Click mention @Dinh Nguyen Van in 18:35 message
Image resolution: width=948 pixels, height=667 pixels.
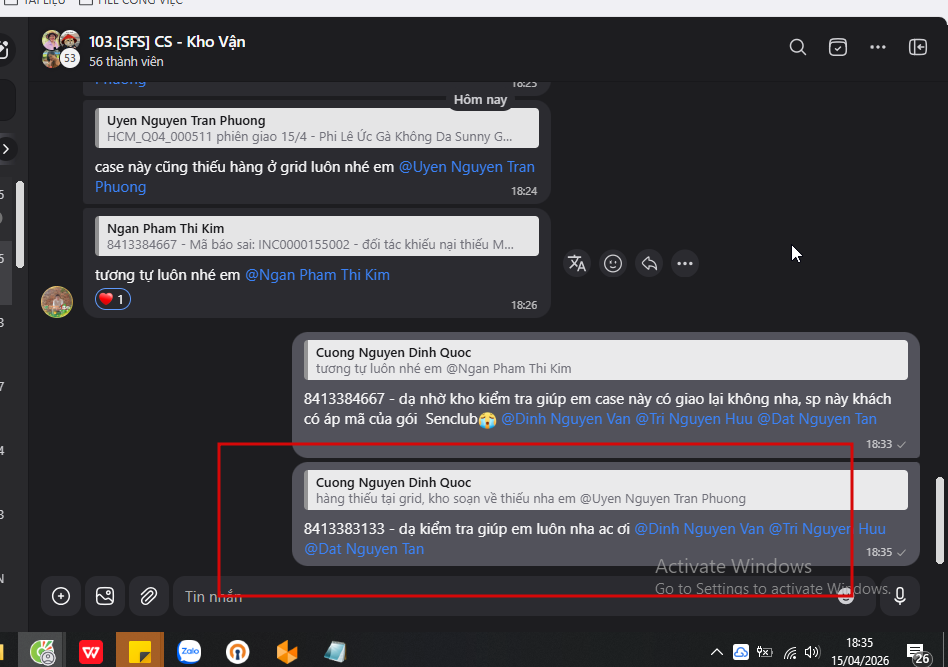[x=699, y=529]
